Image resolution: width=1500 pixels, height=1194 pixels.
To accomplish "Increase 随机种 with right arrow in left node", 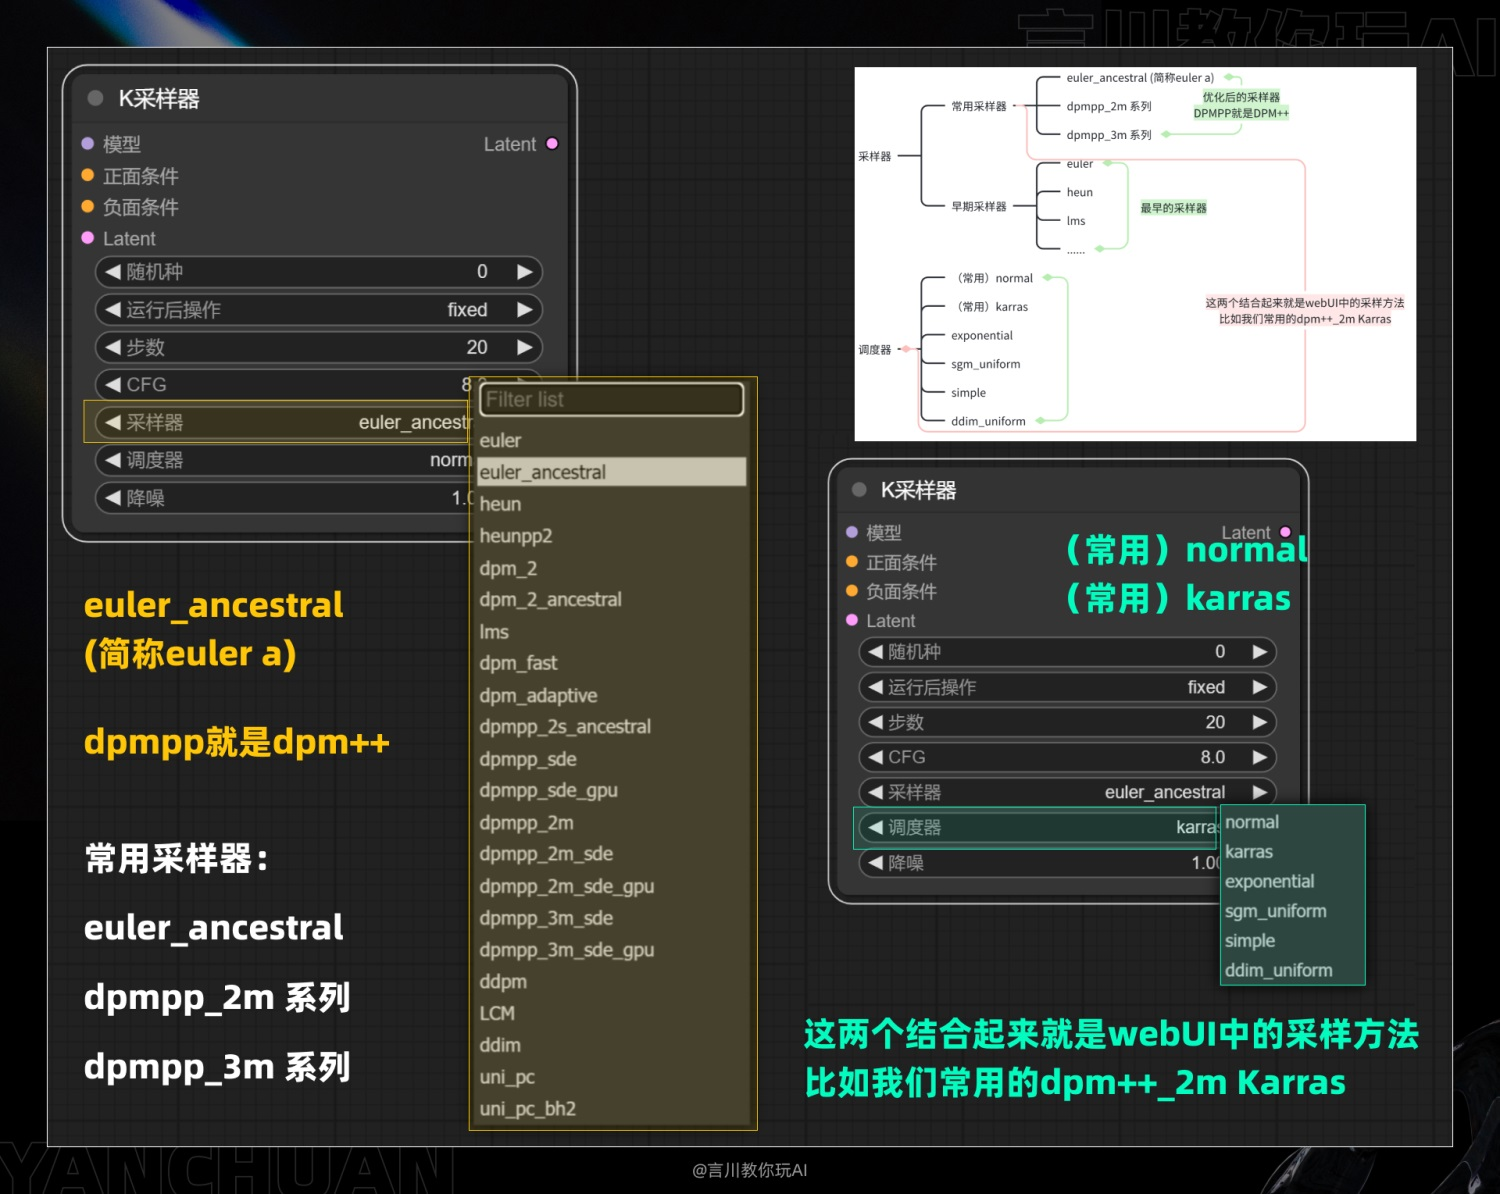I will 524,272.
